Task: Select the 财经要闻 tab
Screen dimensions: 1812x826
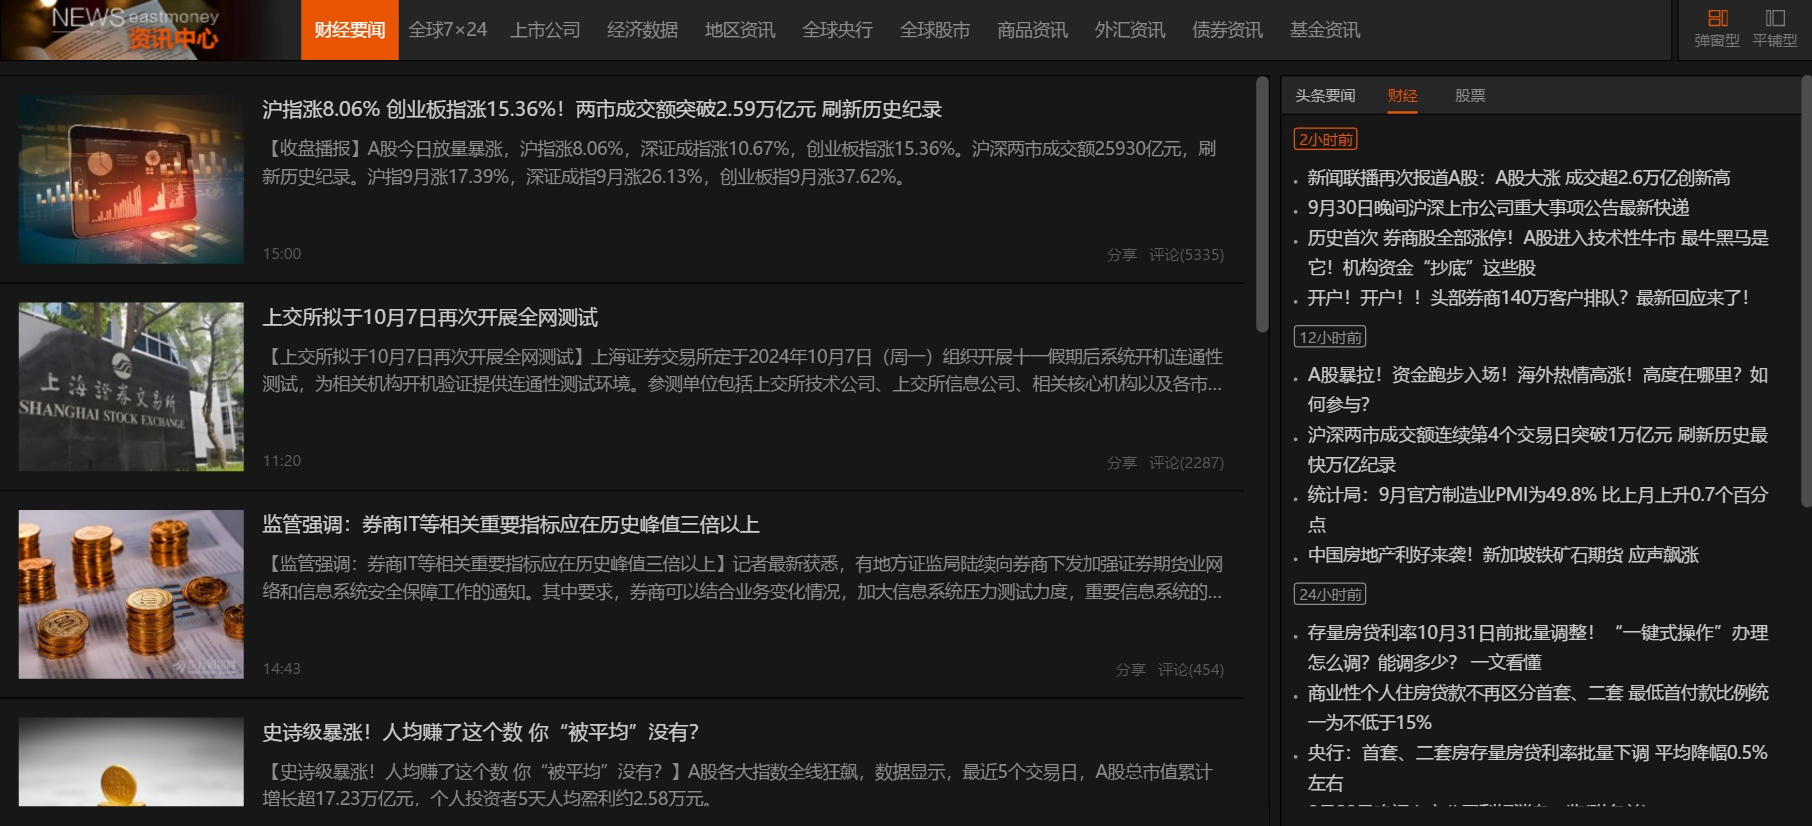Action: pos(350,30)
